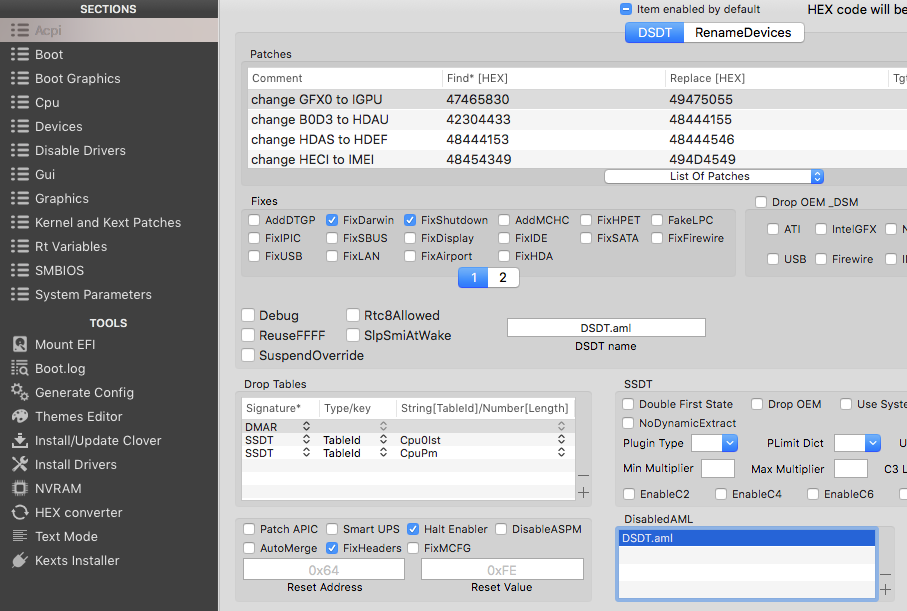
Task: Open signature stepper for DMAR row
Action: coord(306,426)
